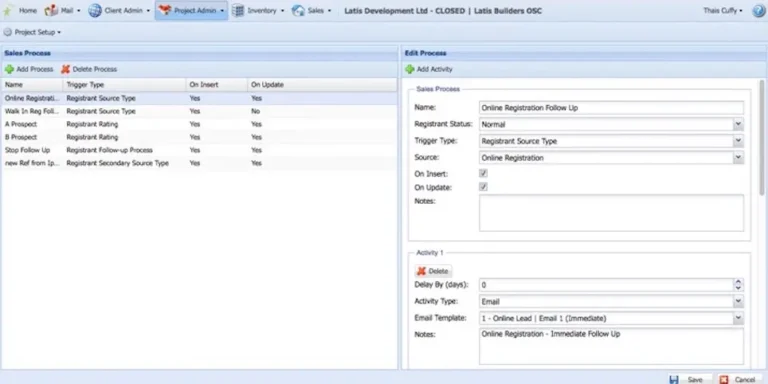
Task: Open the Activity Type dropdown arrow
Action: [738, 302]
